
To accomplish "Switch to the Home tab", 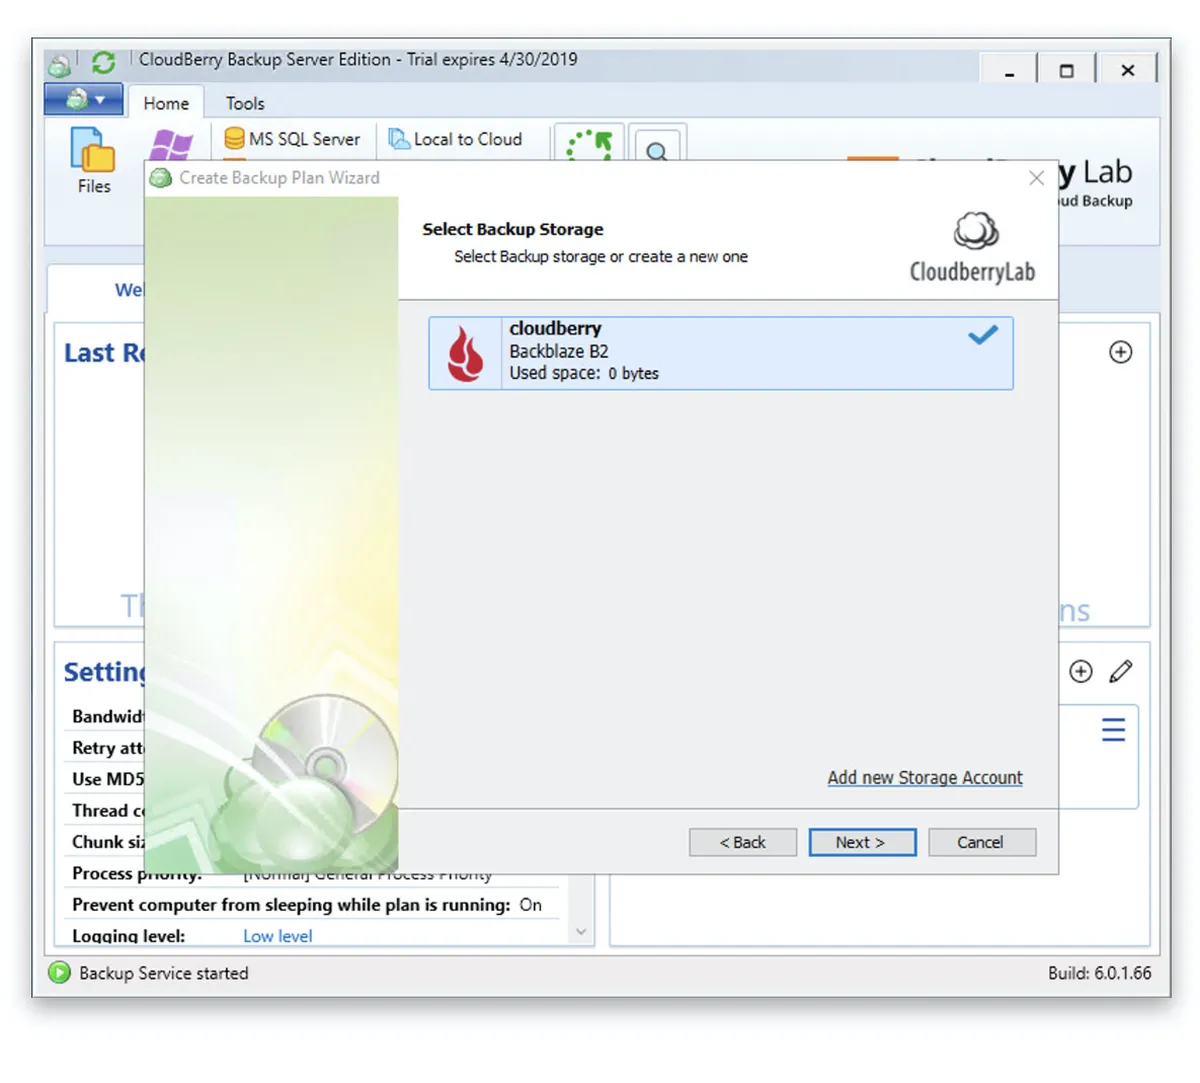I will tap(166, 103).
